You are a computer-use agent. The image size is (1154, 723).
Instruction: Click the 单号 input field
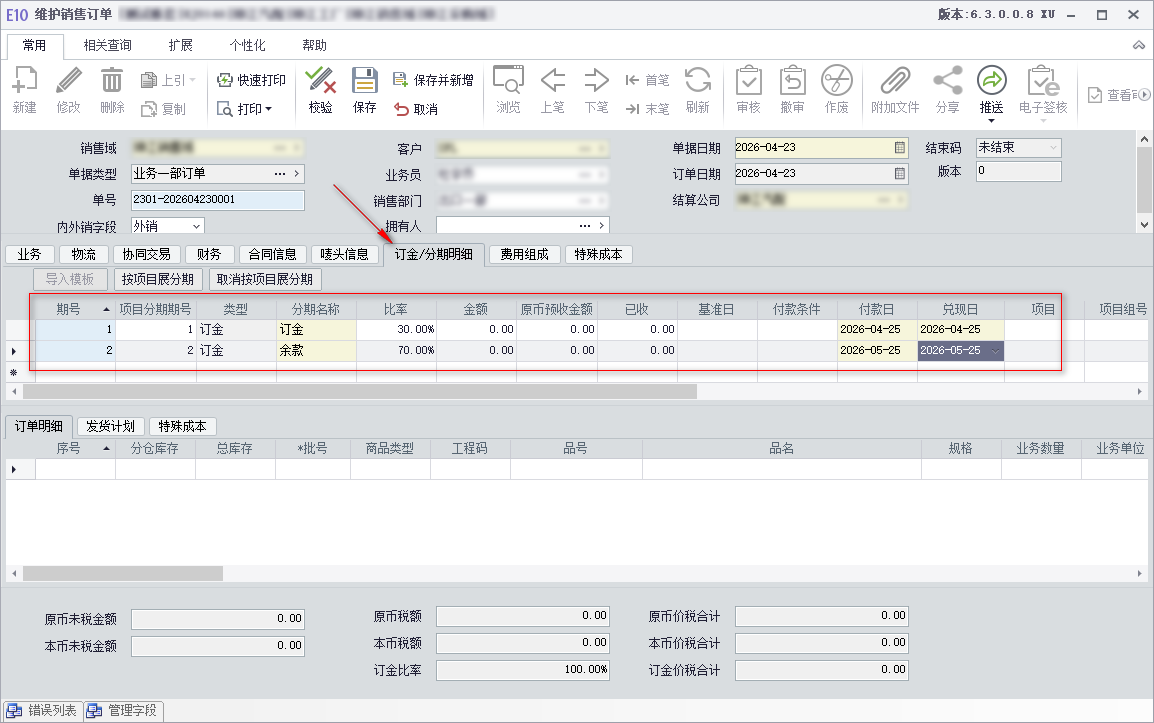point(217,200)
